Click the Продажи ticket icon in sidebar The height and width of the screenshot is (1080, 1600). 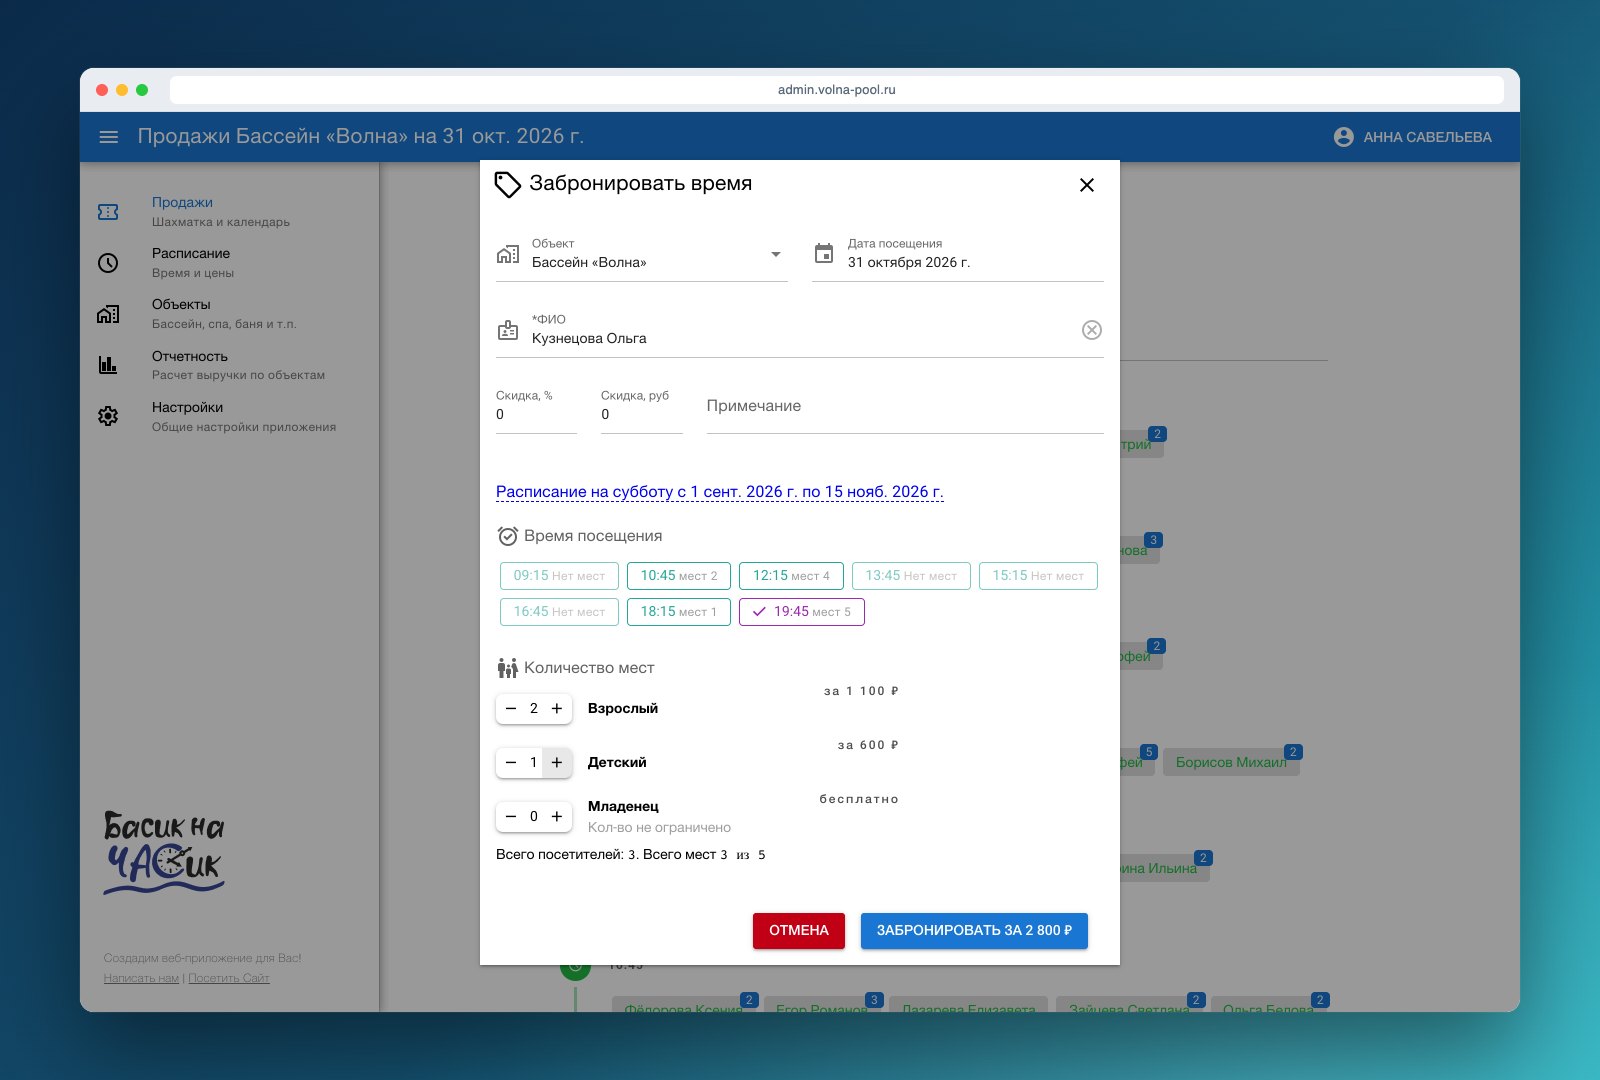[108, 212]
